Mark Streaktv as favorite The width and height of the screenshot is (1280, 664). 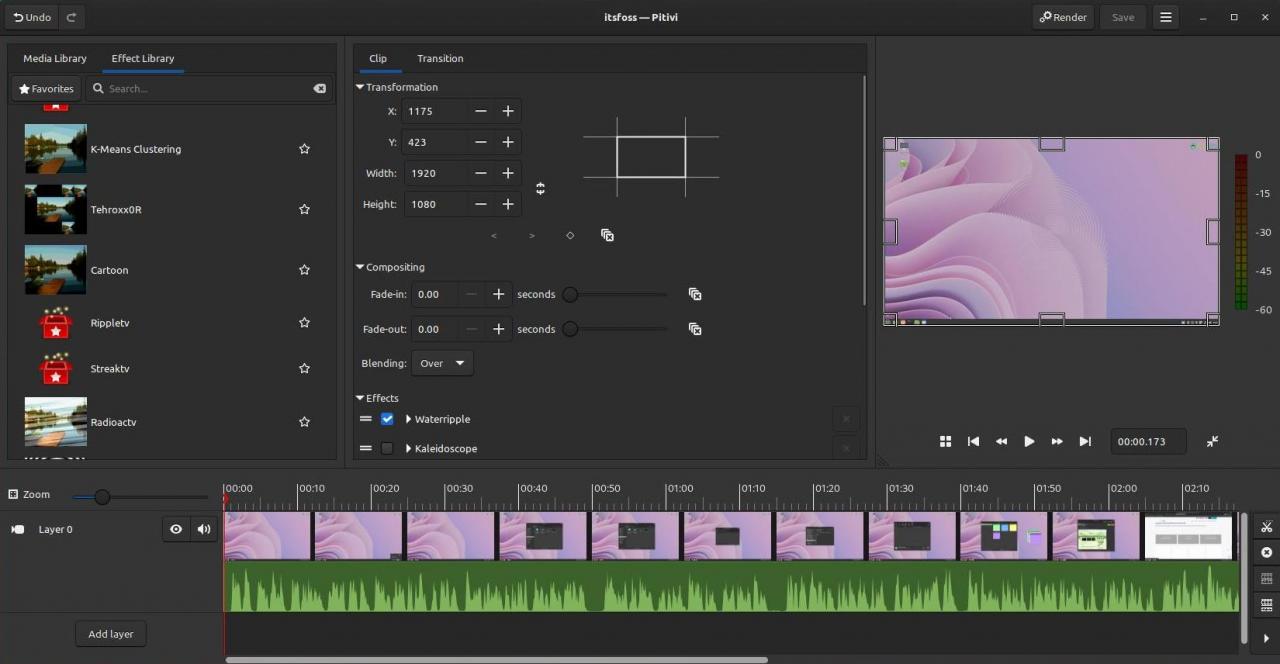[x=304, y=369]
